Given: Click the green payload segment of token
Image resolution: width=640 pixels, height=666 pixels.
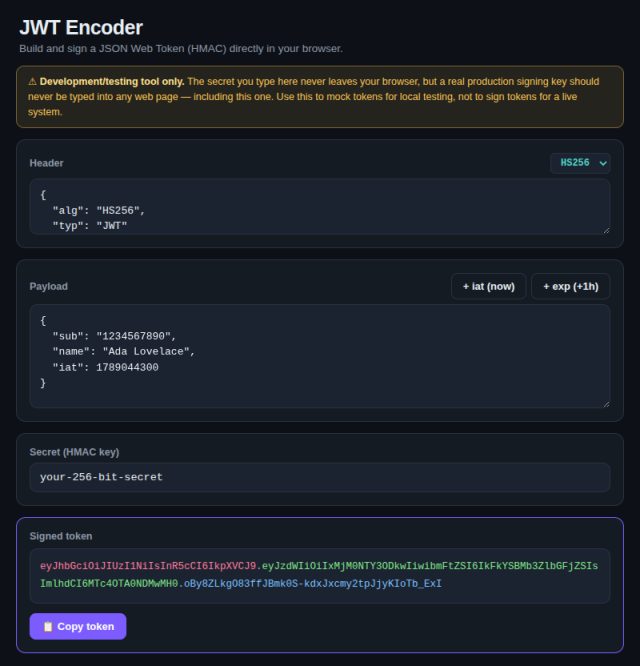Looking at the screenshot, I should pyautogui.click(x=430, y=566).
